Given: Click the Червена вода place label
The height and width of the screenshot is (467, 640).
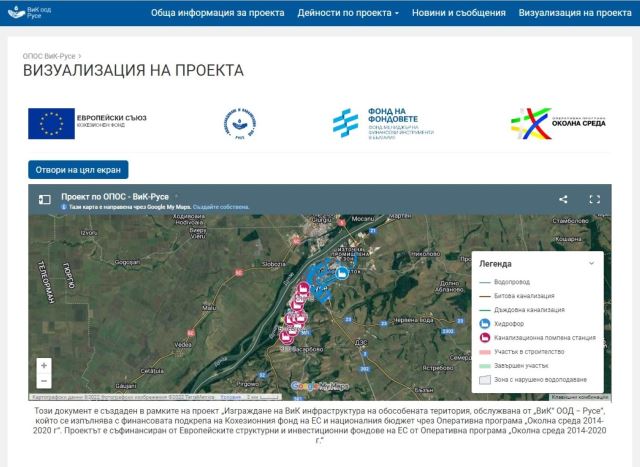Looking at the screenshot, I should click(x=413, y=320).
